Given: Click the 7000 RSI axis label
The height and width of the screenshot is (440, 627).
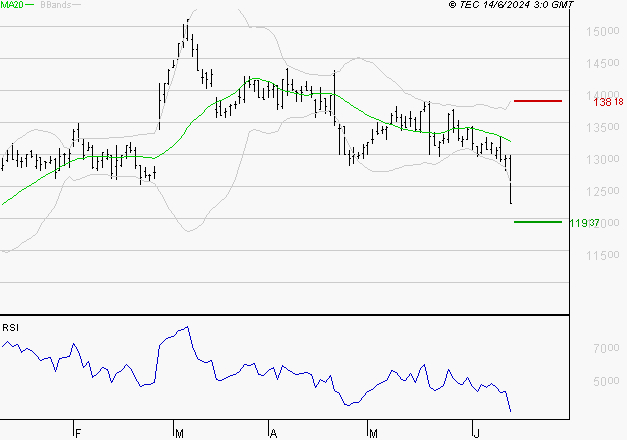Looking at the screenshot, I should point(606,349).
